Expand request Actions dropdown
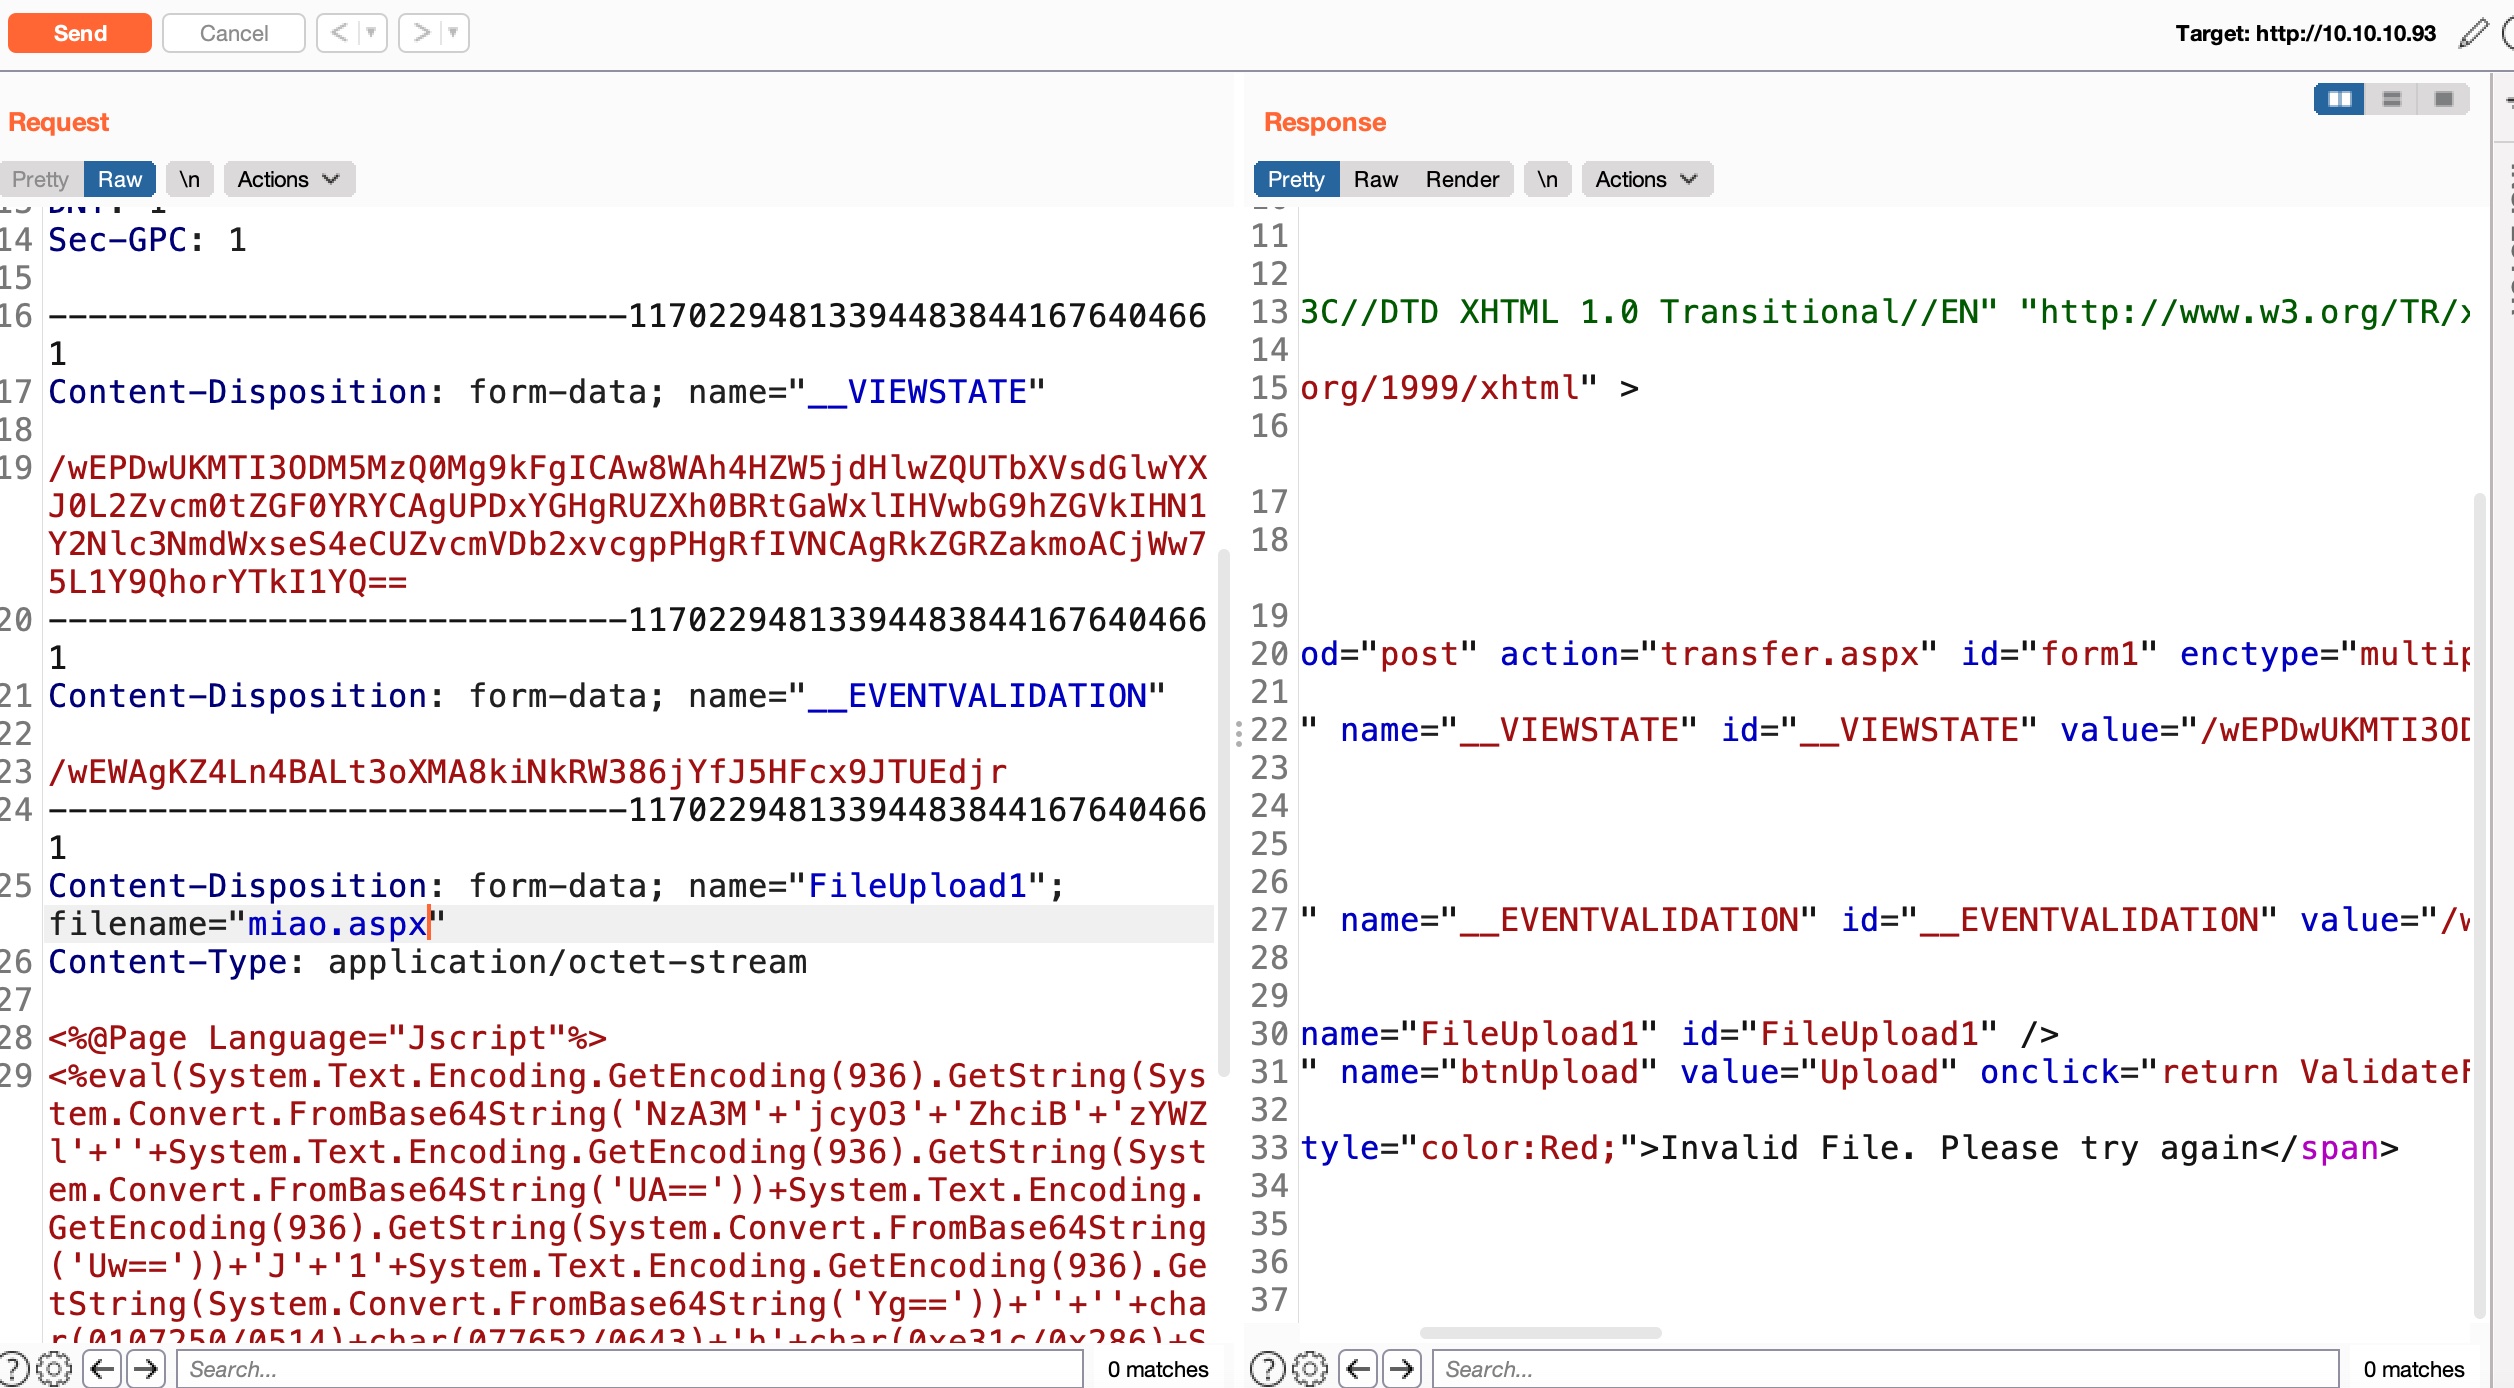2514x1388 pixels. [x=288, y=179]
